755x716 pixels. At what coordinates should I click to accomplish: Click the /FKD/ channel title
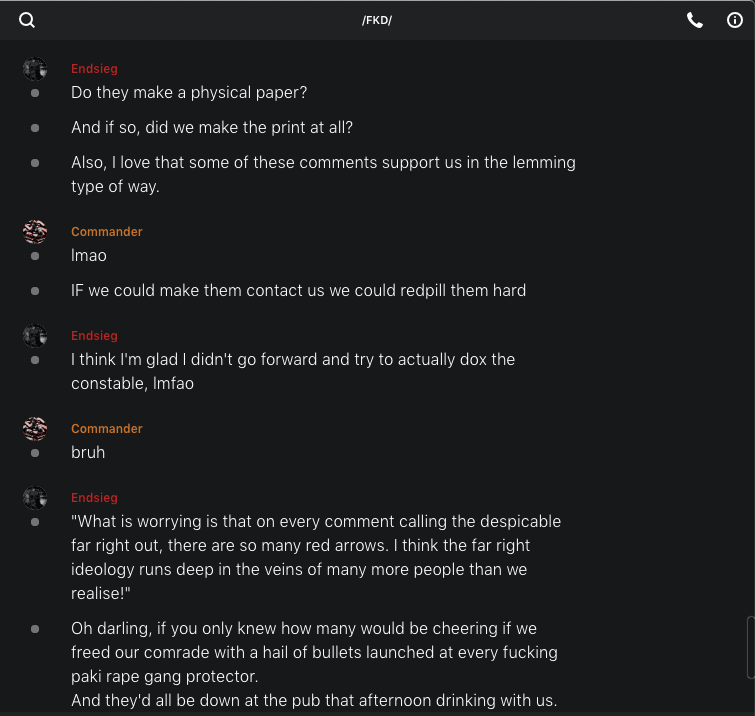377,20
